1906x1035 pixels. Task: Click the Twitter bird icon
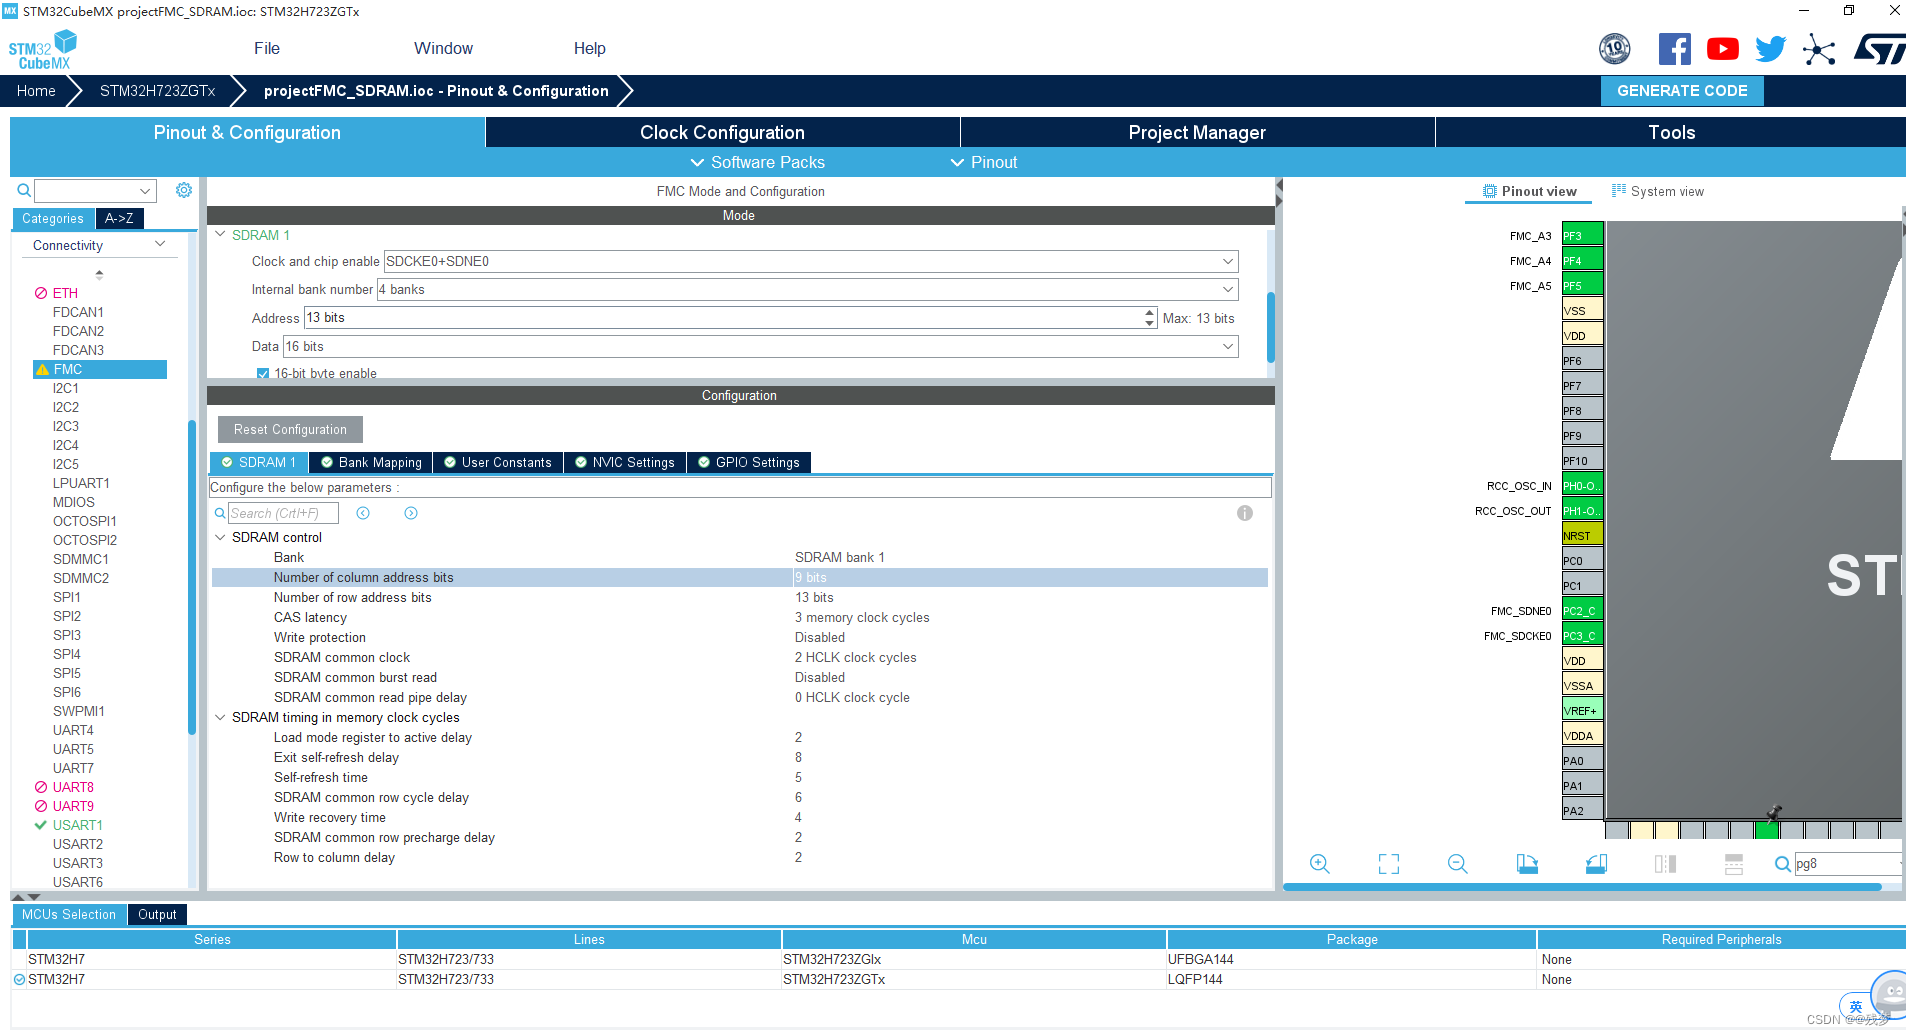1770,49
